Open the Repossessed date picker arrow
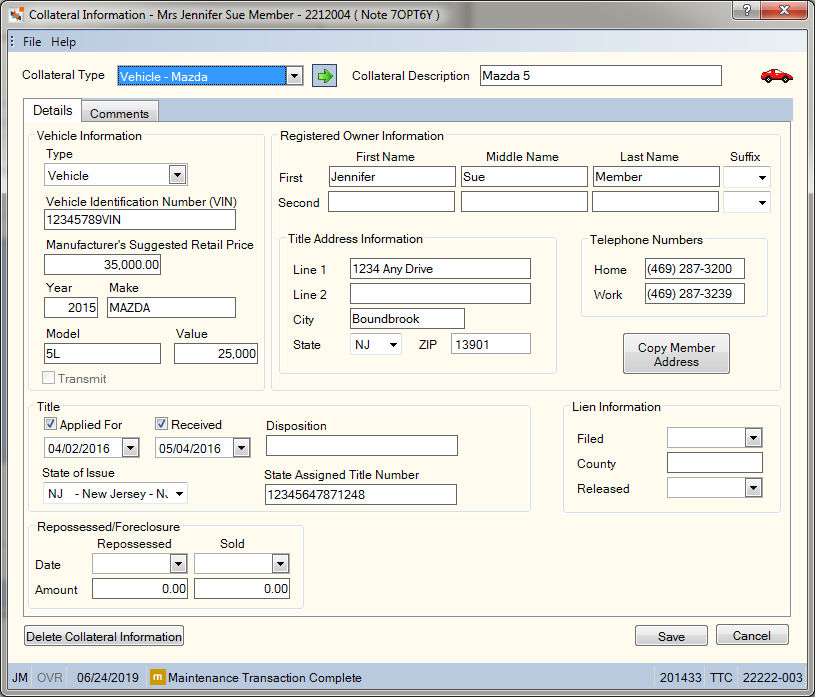 [x=178, y=563]
